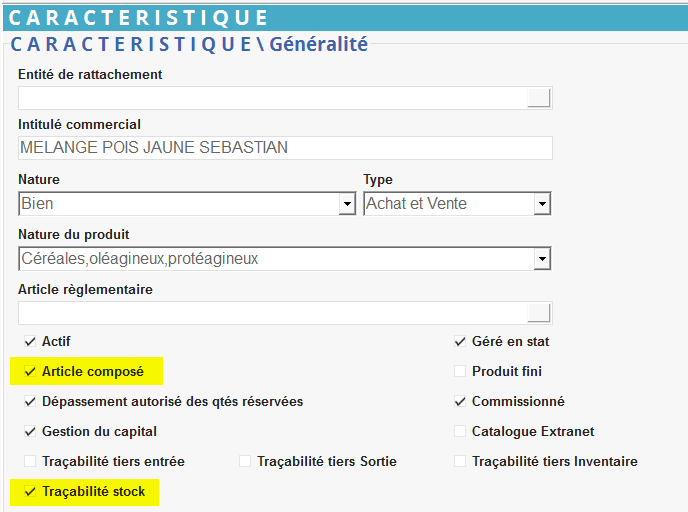Uncheck Géré en stat
Screen dimensions: 688x512
(460, 342)
